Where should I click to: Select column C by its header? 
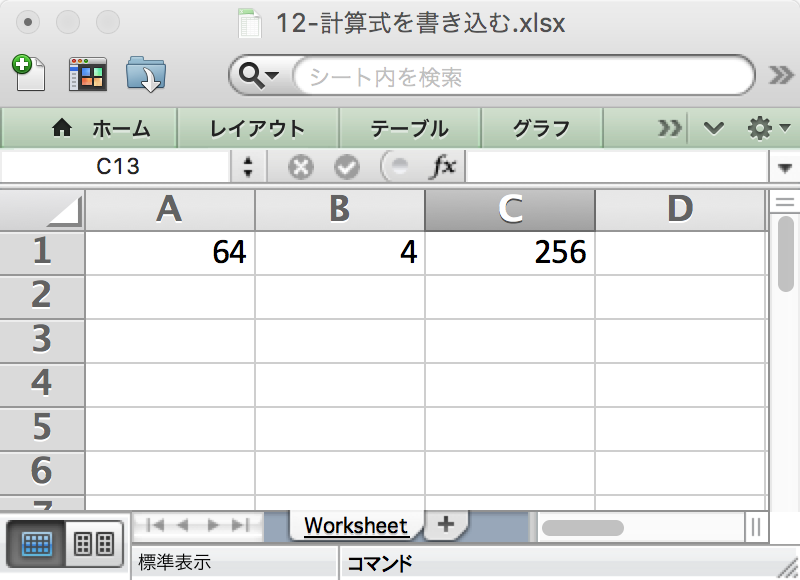click(510, 210)
